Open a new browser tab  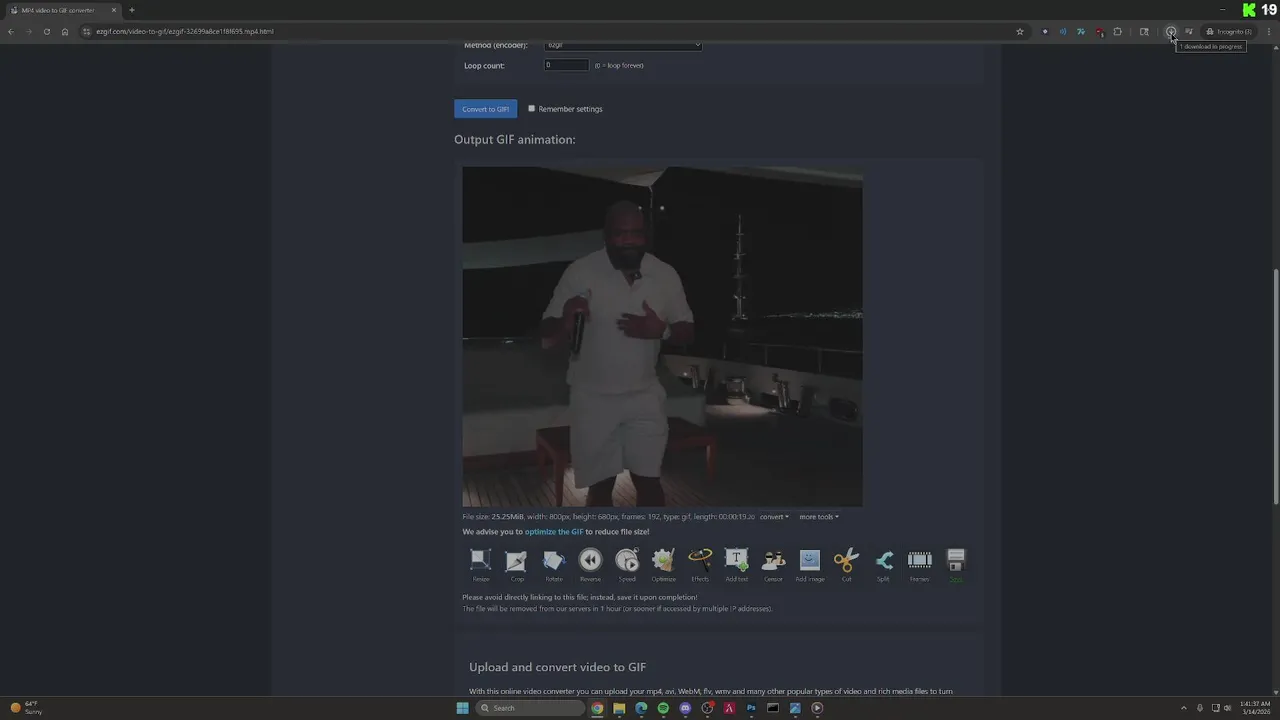coord(131,10)
